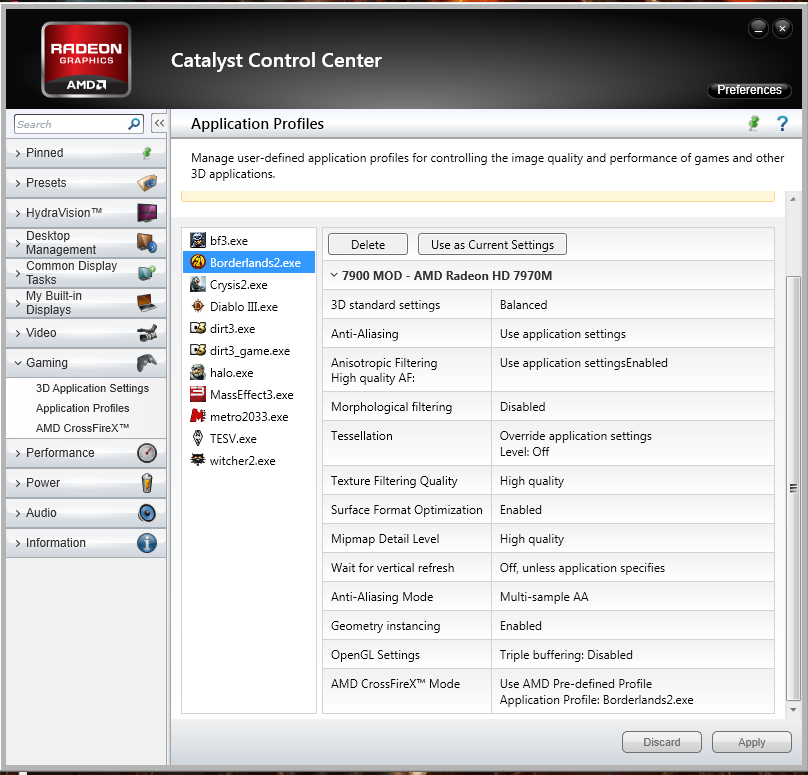Expand the Performance section
The width and height of the screenshot is (808, 775).
pos(18,453)
